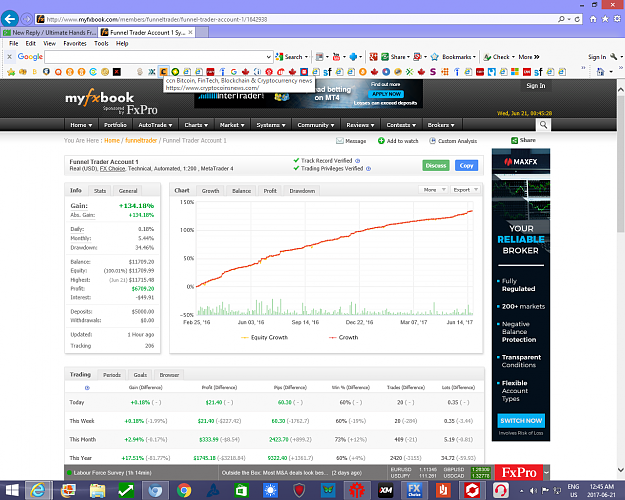
Task: Click the favorites star icon in title area
Action: 605,19
